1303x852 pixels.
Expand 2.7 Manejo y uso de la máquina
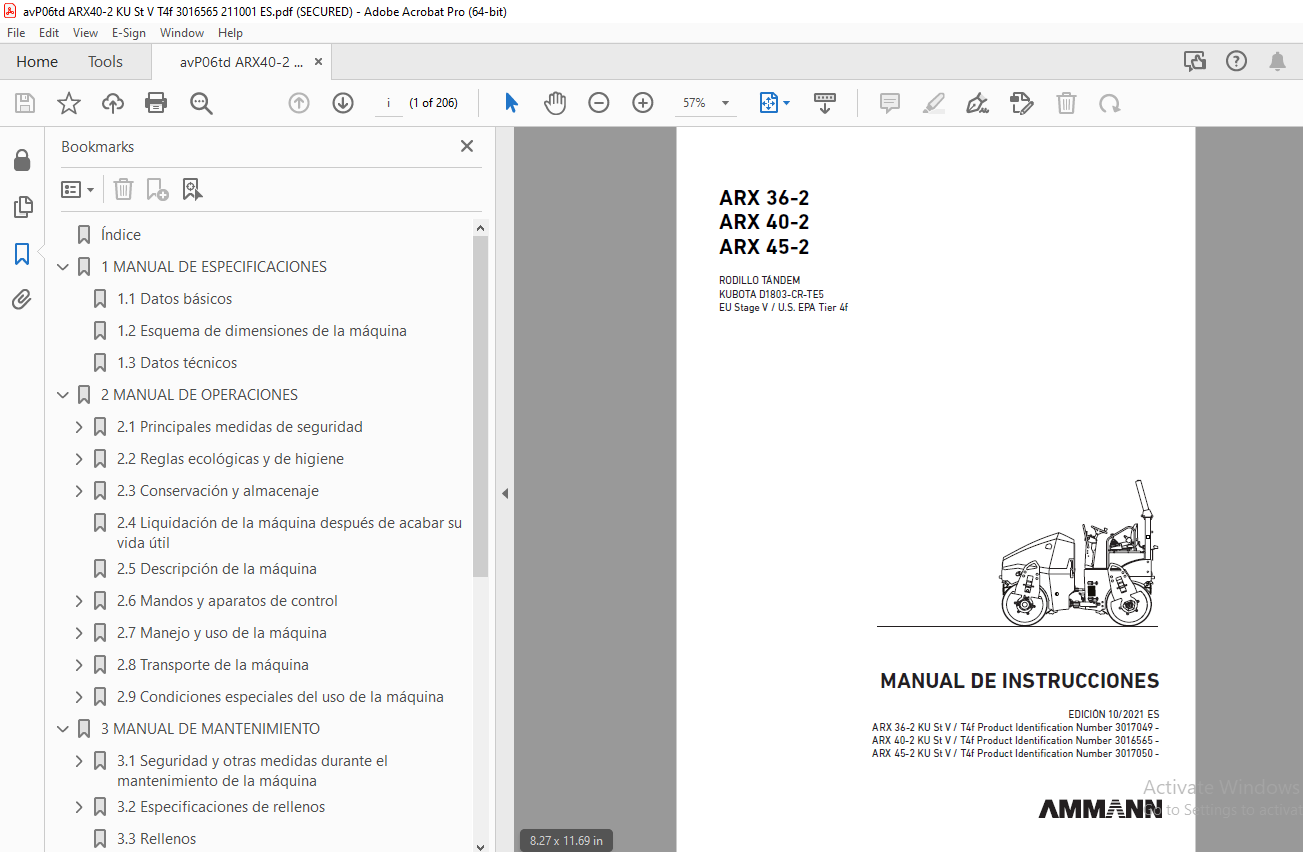[79, 633]
